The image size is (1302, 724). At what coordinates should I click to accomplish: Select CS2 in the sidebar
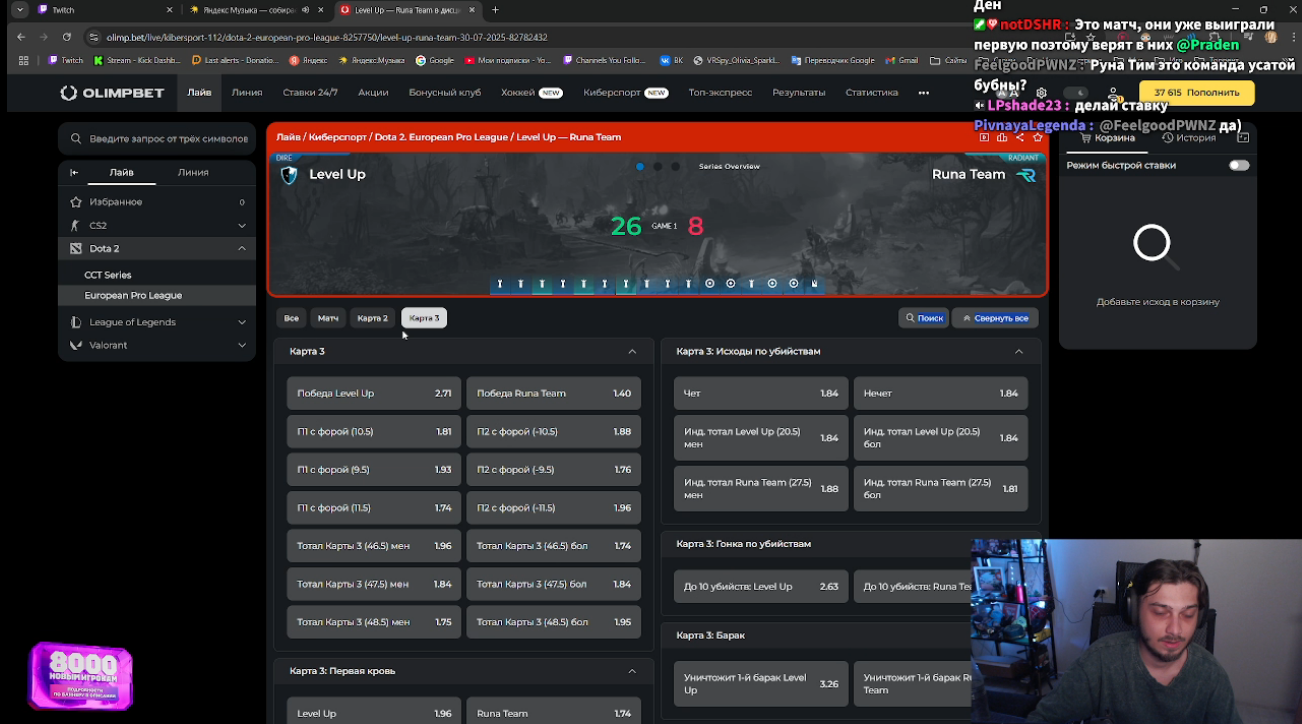[157, 225]
